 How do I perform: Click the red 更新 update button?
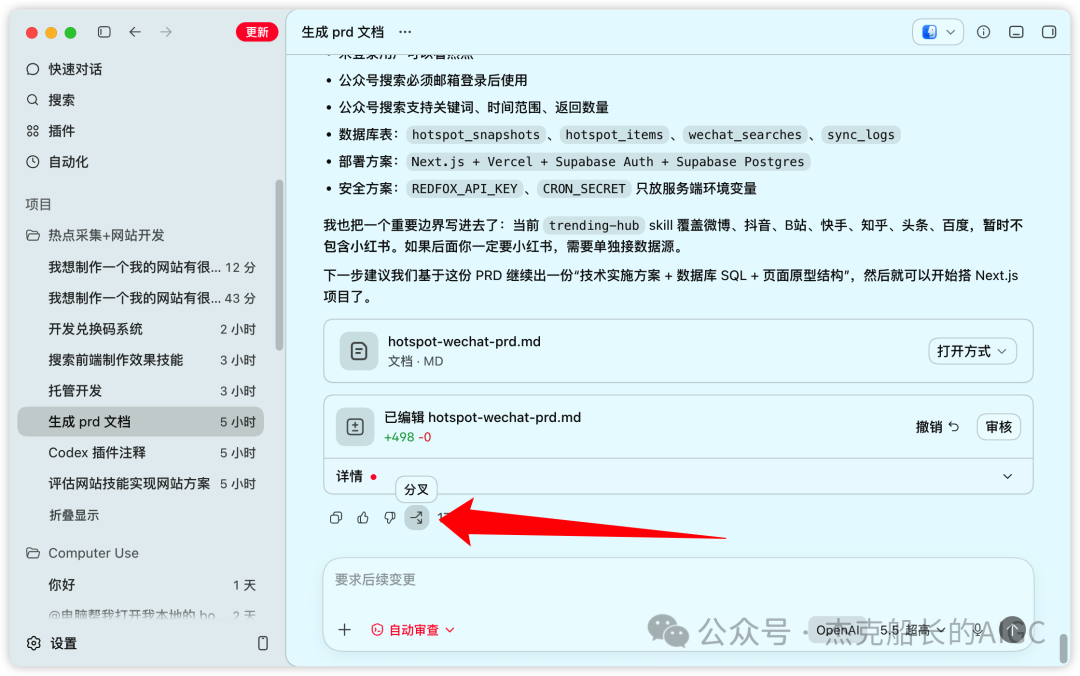point(256,32)
